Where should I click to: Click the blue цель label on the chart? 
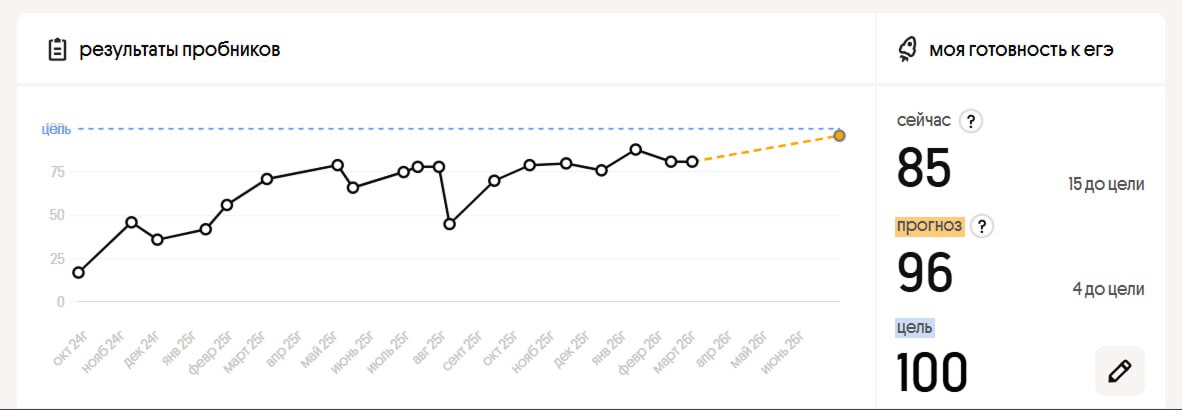coord(56,129)
